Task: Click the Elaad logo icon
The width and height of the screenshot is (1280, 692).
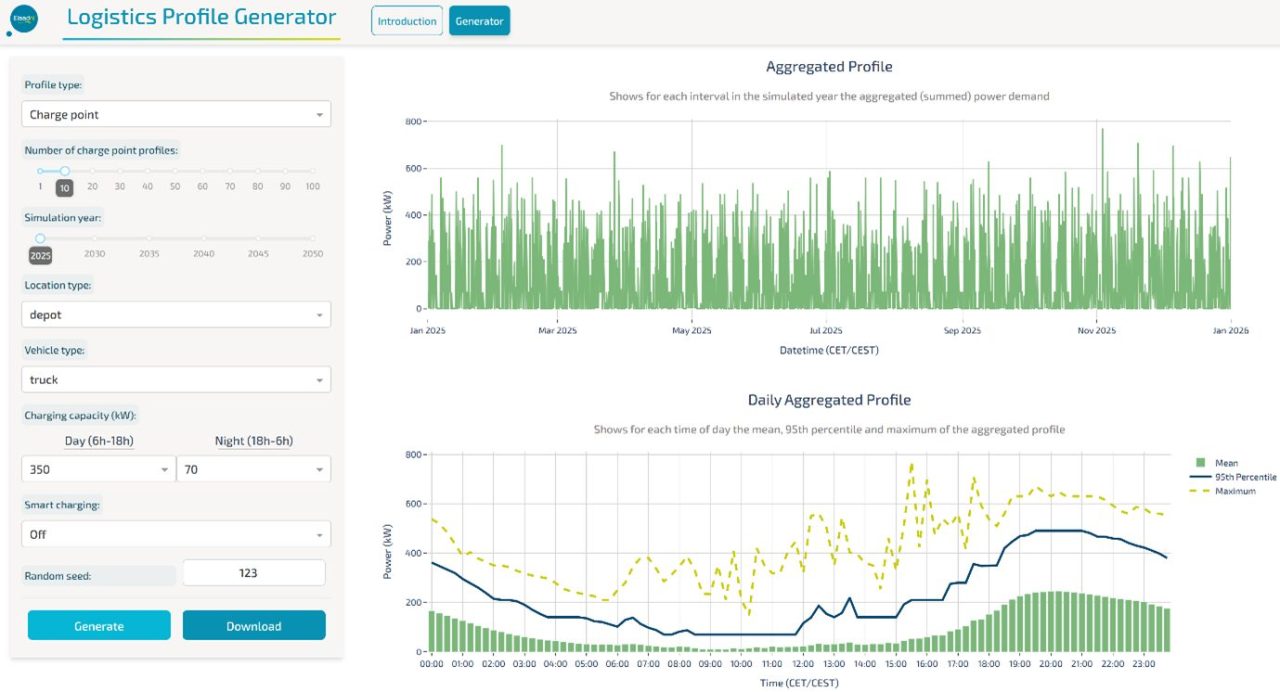Action: click(x=22, y=20)
